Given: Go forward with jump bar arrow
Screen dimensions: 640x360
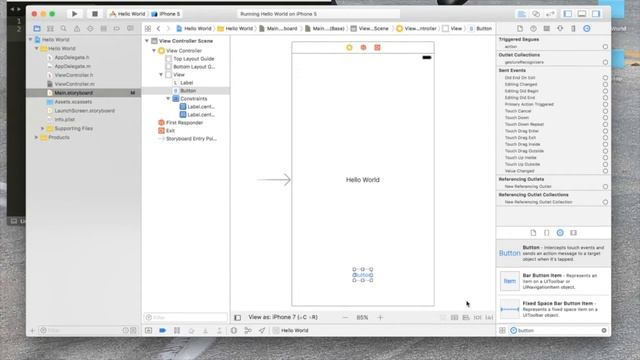Looking at the screenshot, I should click(x=168, y=29).
